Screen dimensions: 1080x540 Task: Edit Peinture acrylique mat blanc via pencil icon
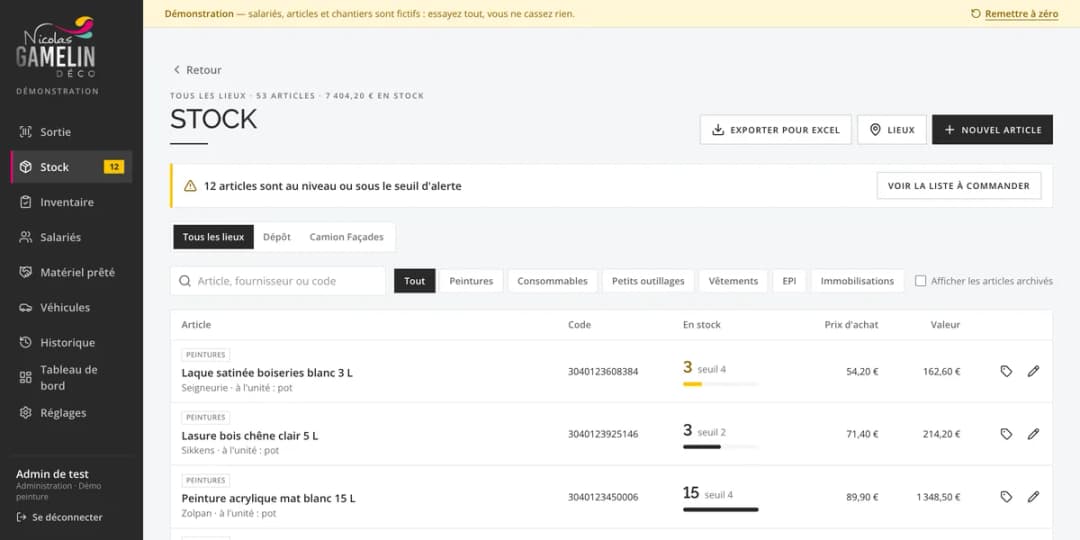click(1033, 497)
